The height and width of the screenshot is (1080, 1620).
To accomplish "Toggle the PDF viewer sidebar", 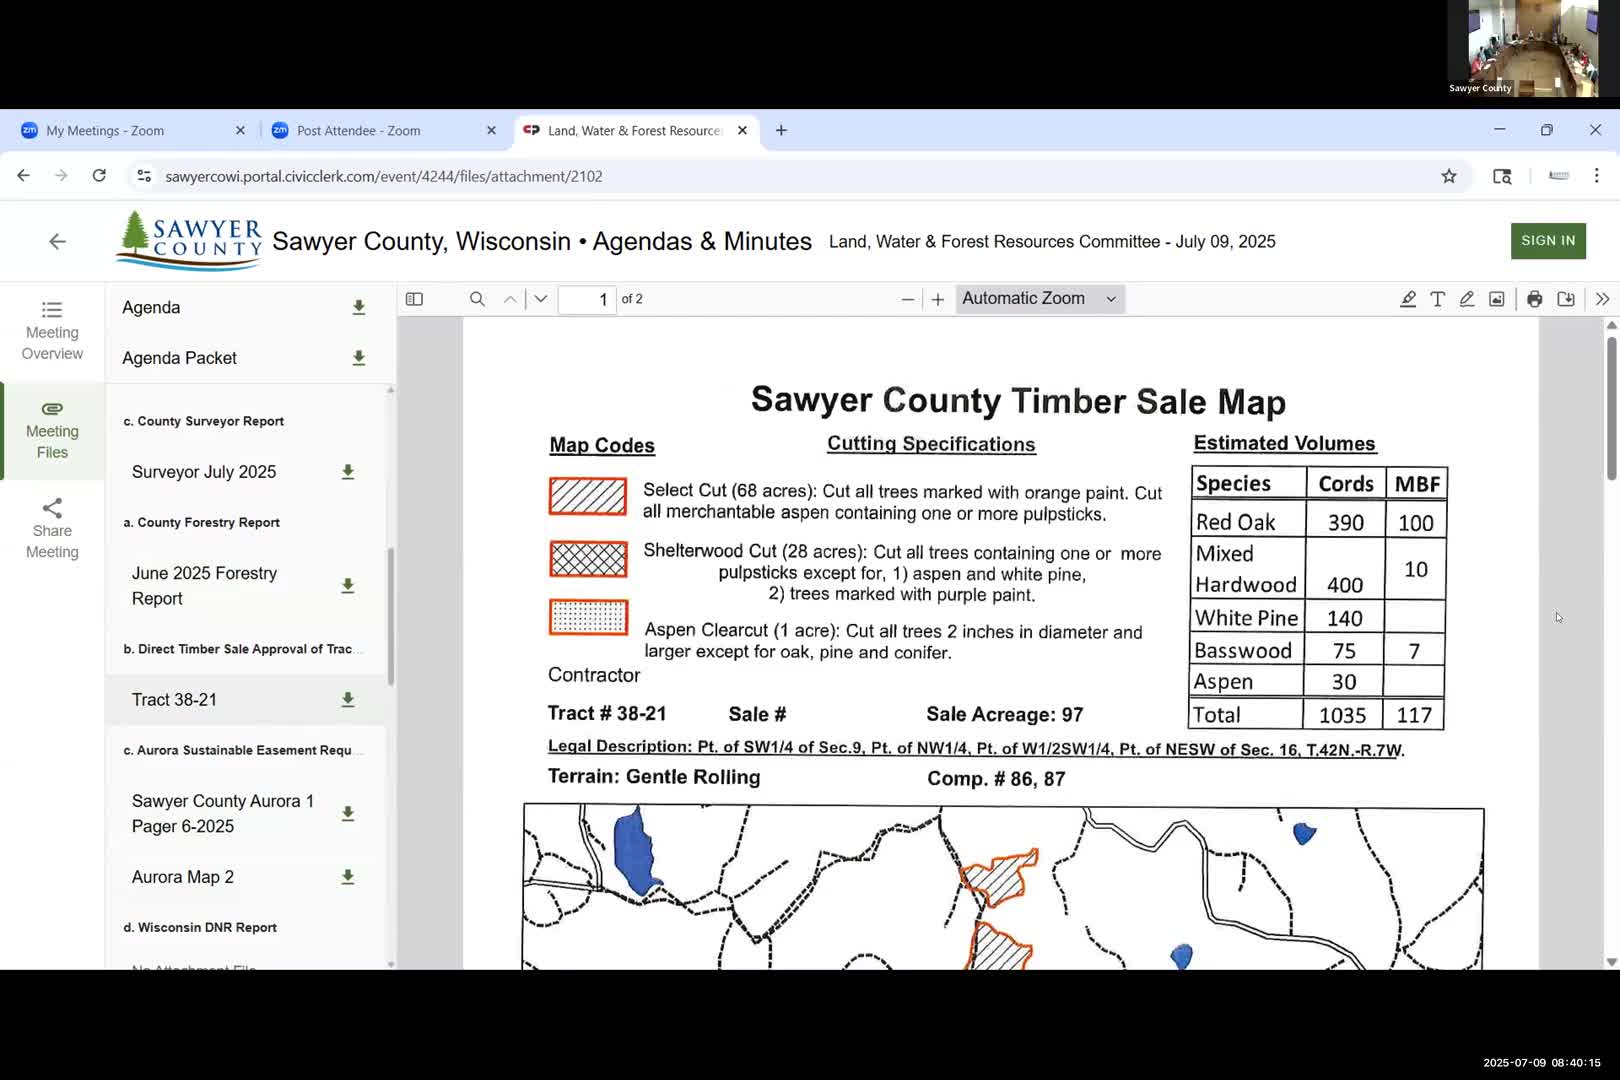I will [414, 299].
